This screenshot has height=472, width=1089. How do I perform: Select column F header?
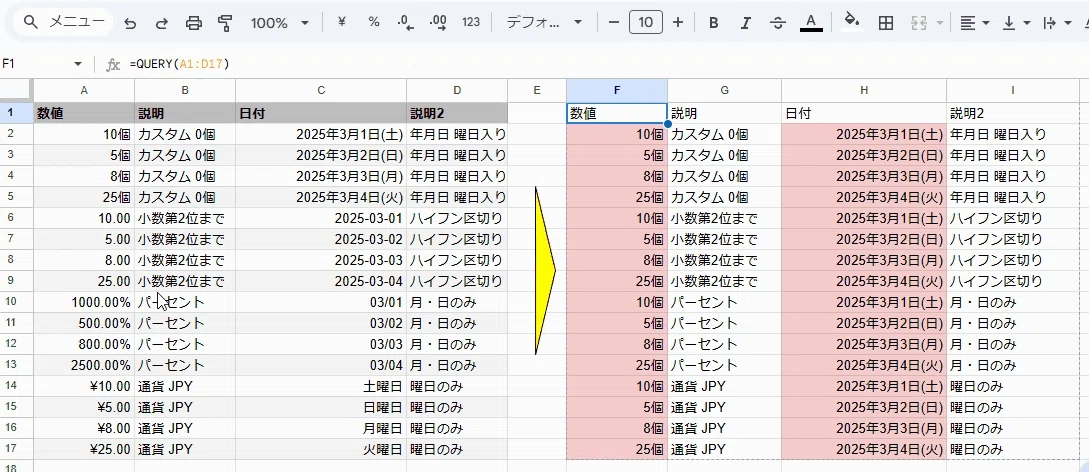pyautogui.click(x=617, y=90)
